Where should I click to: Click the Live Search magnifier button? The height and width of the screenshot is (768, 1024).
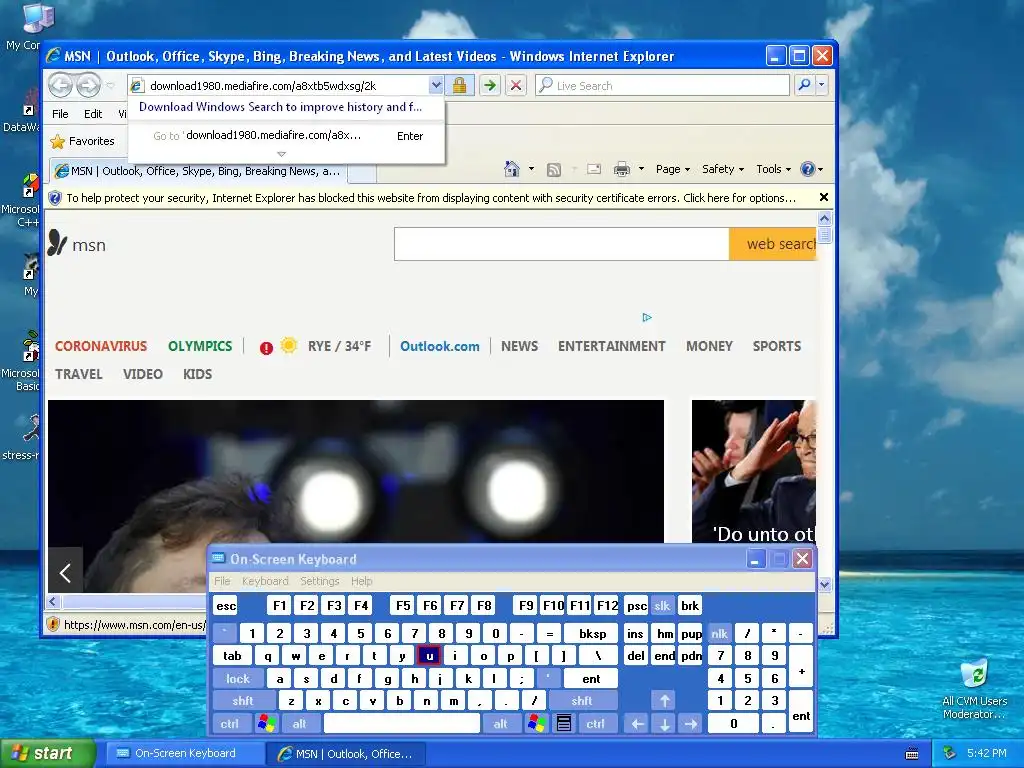coord(805,85)
